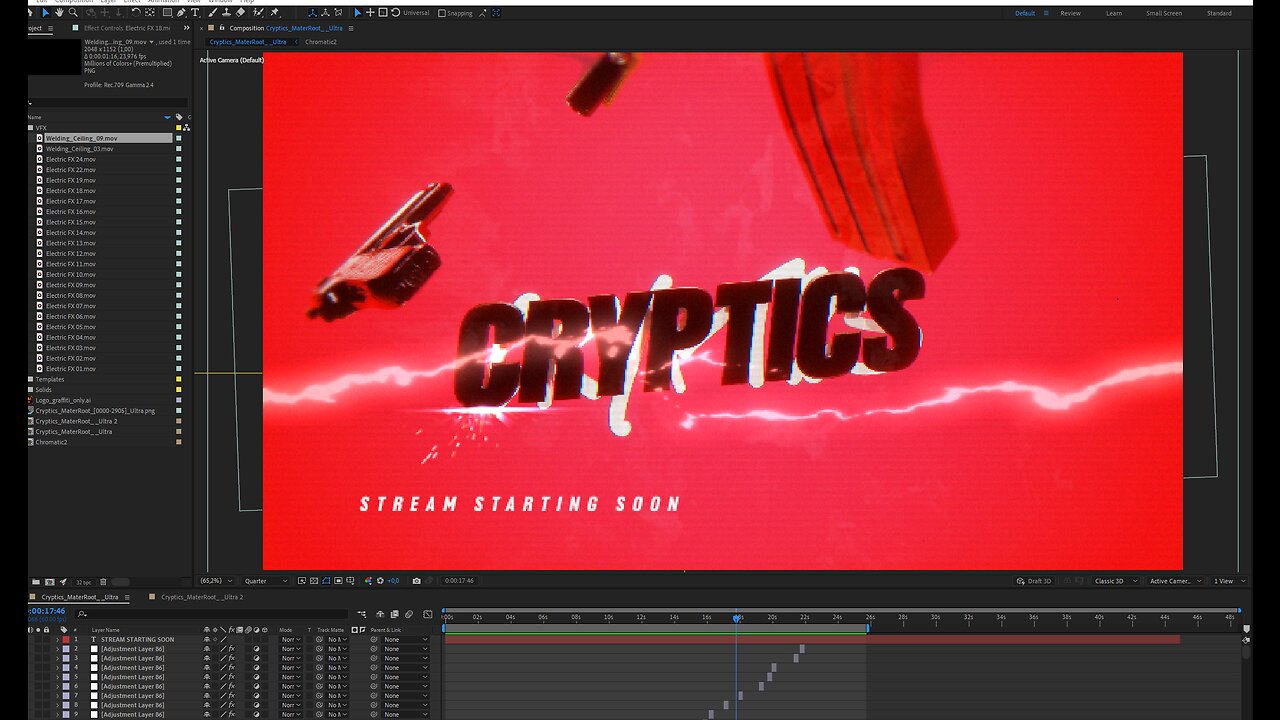
Task: Toggle Draft 3D mode
Action: click(x=1034, y=581)
